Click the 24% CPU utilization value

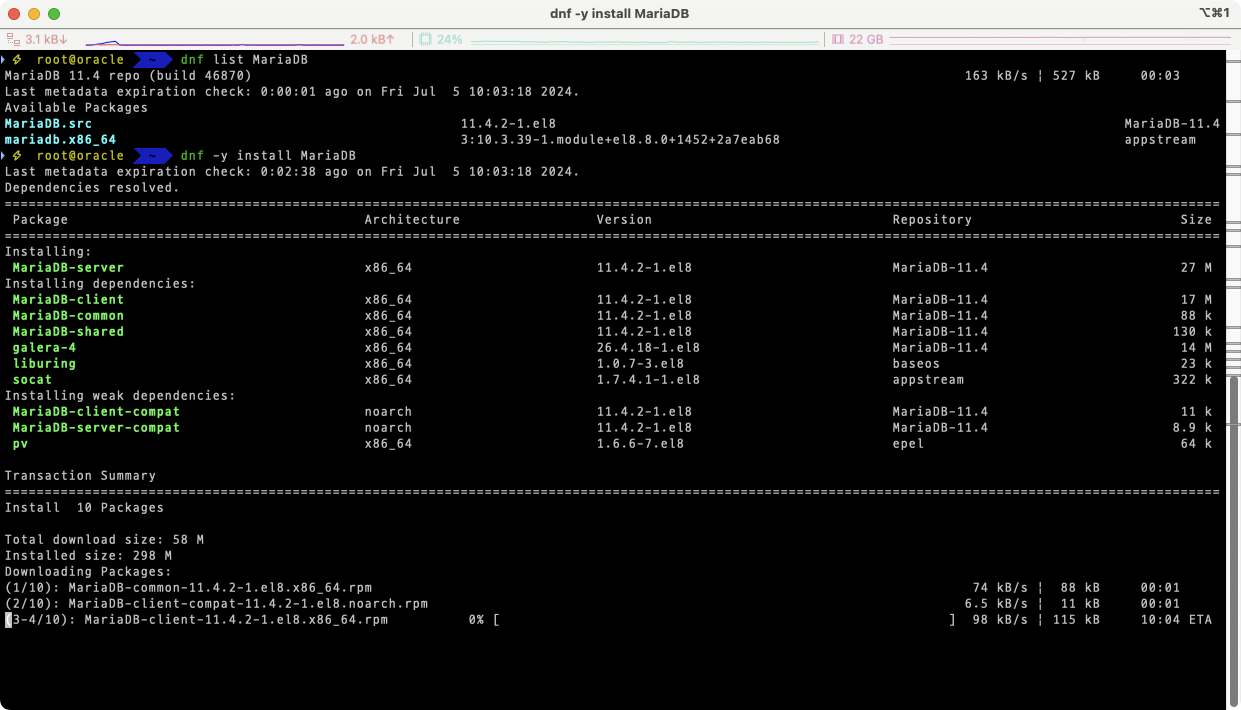tap(450, 40)
